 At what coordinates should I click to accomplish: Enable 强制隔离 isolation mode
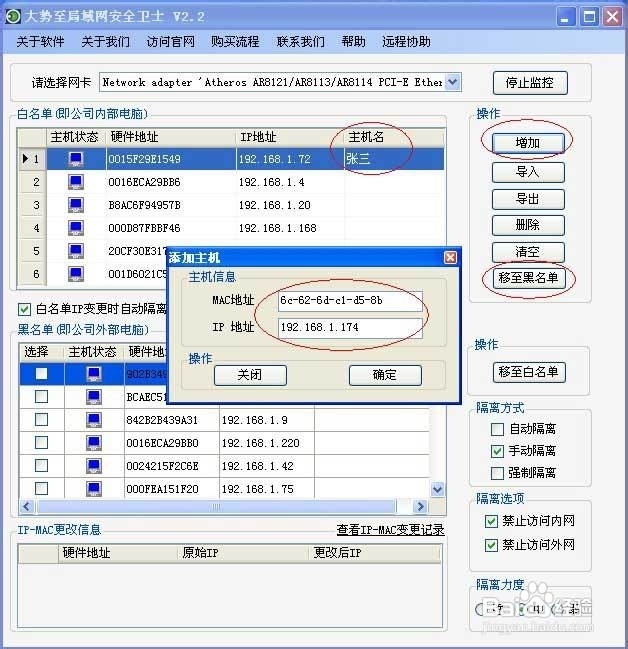click(x=497, y=473)
